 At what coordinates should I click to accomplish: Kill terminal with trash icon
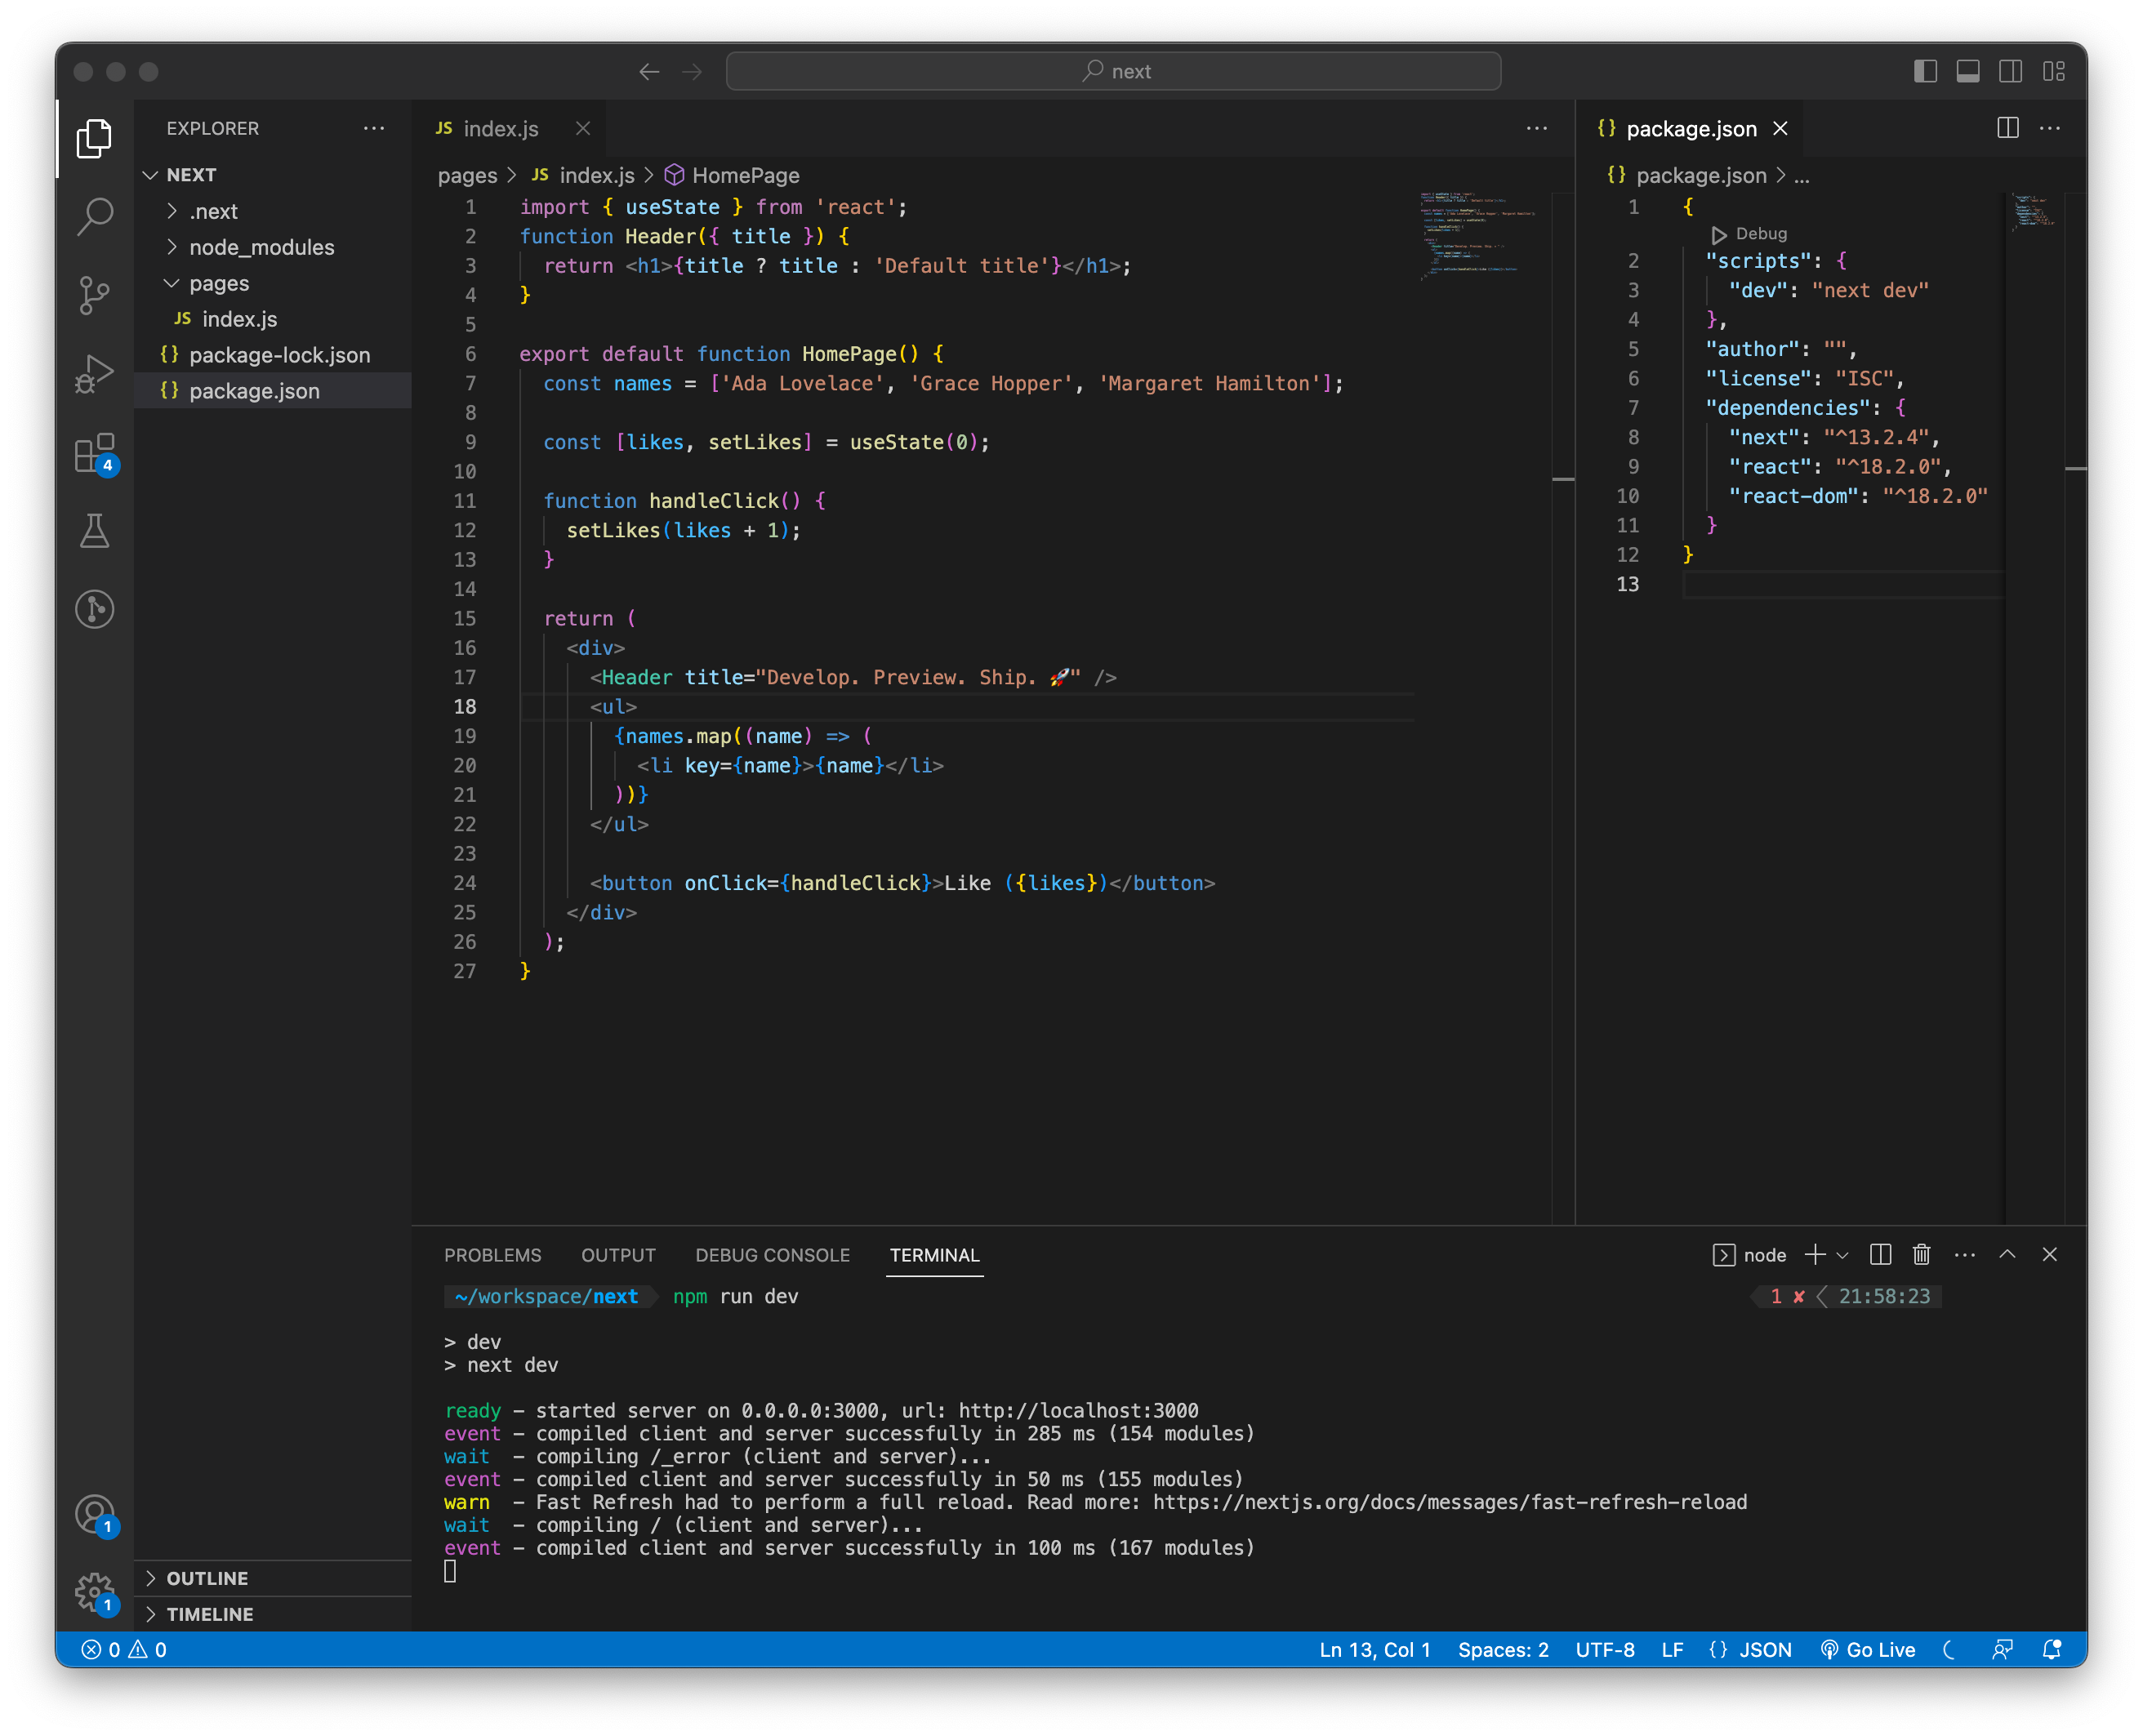point(1921,1254)
